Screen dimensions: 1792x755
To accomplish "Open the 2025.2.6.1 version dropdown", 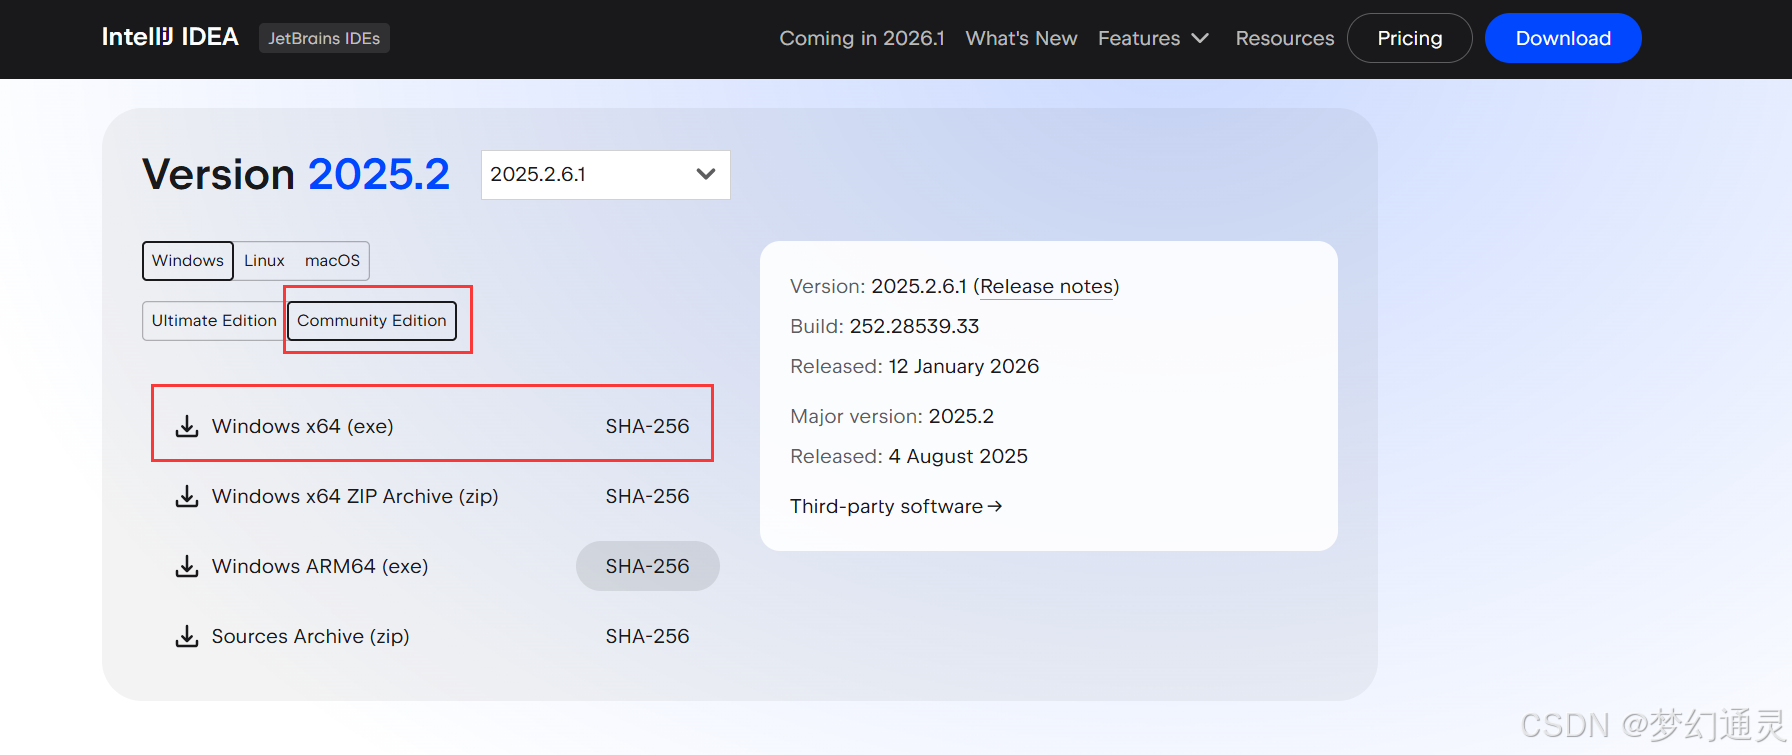I will click(x=606, y=175).
